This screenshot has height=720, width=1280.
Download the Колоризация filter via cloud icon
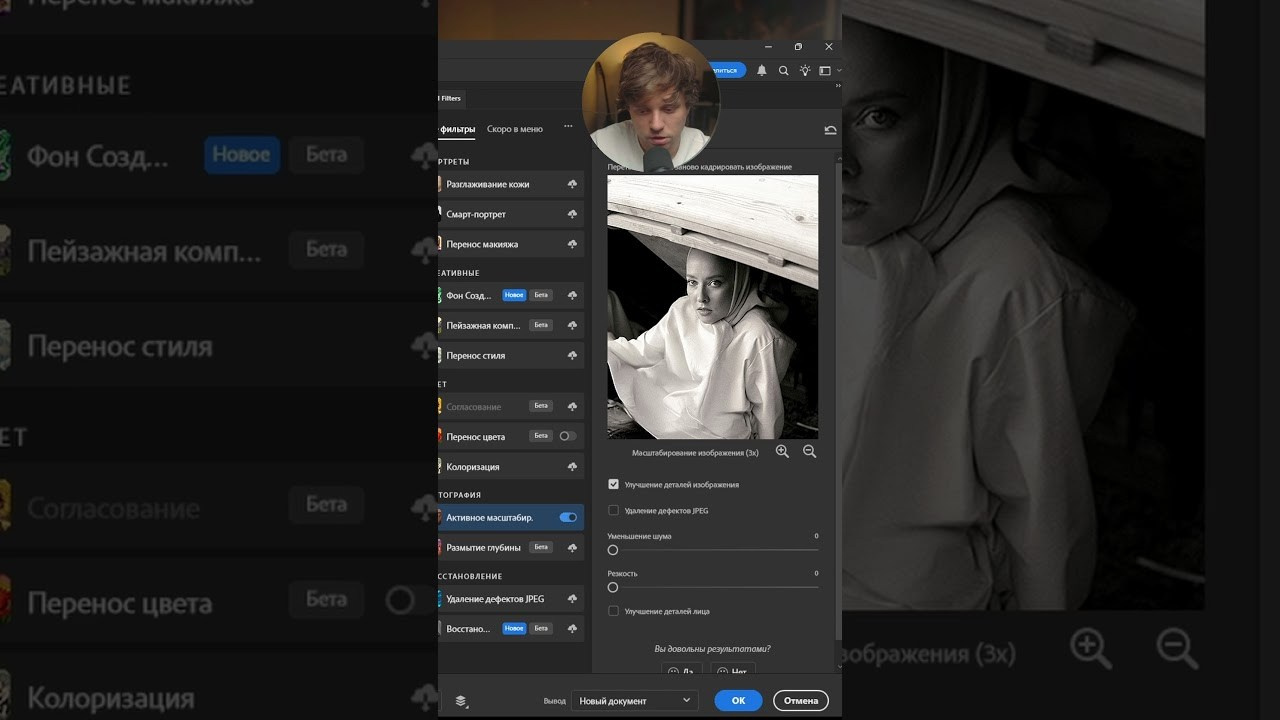click(x=572, y=467)
